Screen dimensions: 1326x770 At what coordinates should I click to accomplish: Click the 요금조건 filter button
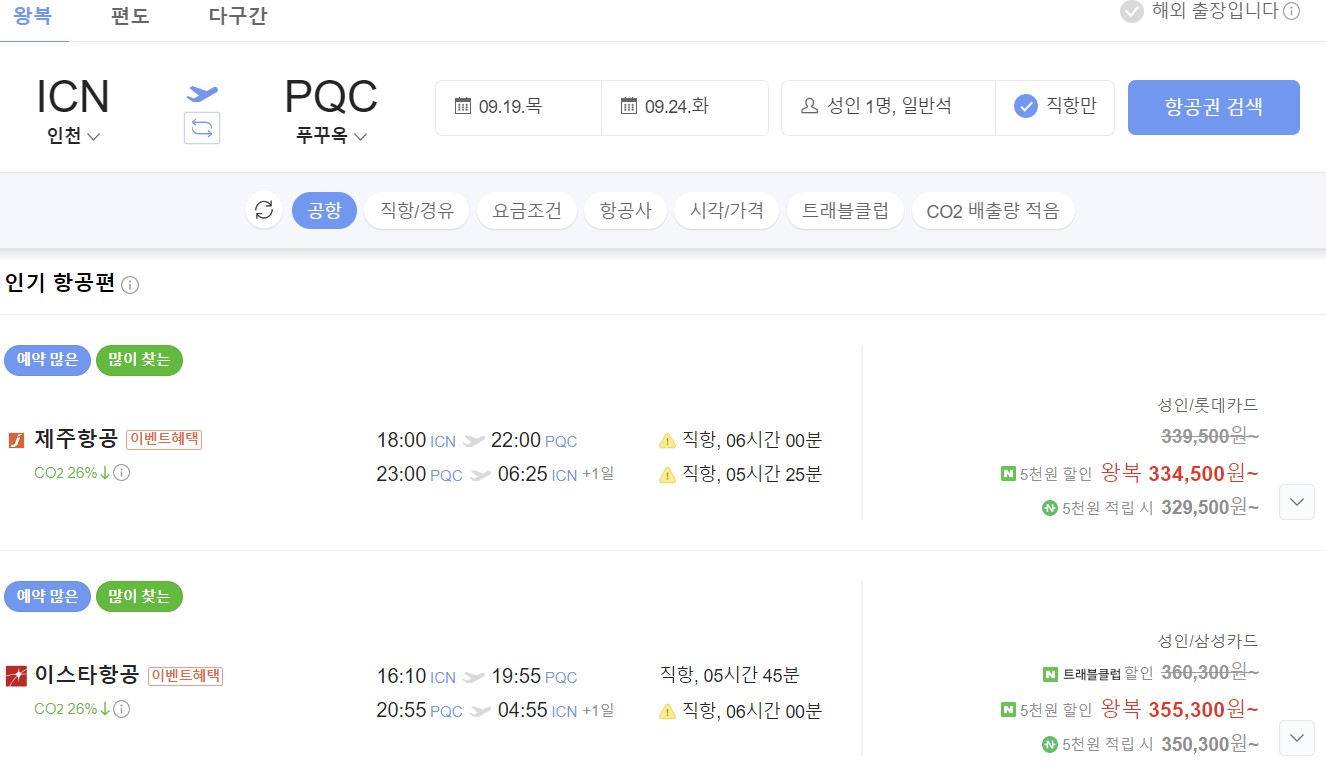527,210
